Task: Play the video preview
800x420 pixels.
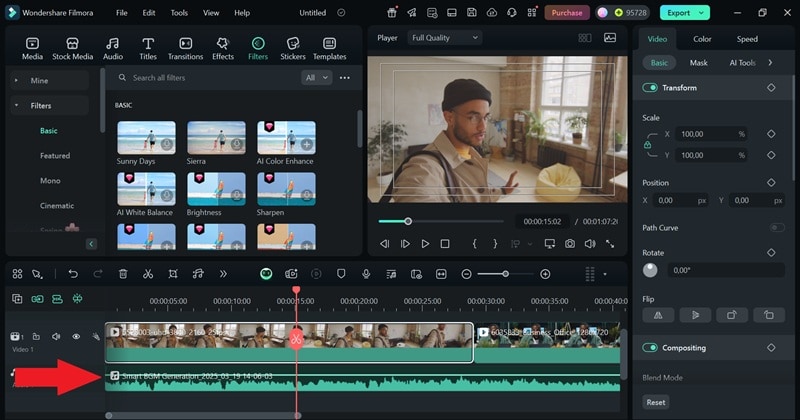Action: point(425,243)
